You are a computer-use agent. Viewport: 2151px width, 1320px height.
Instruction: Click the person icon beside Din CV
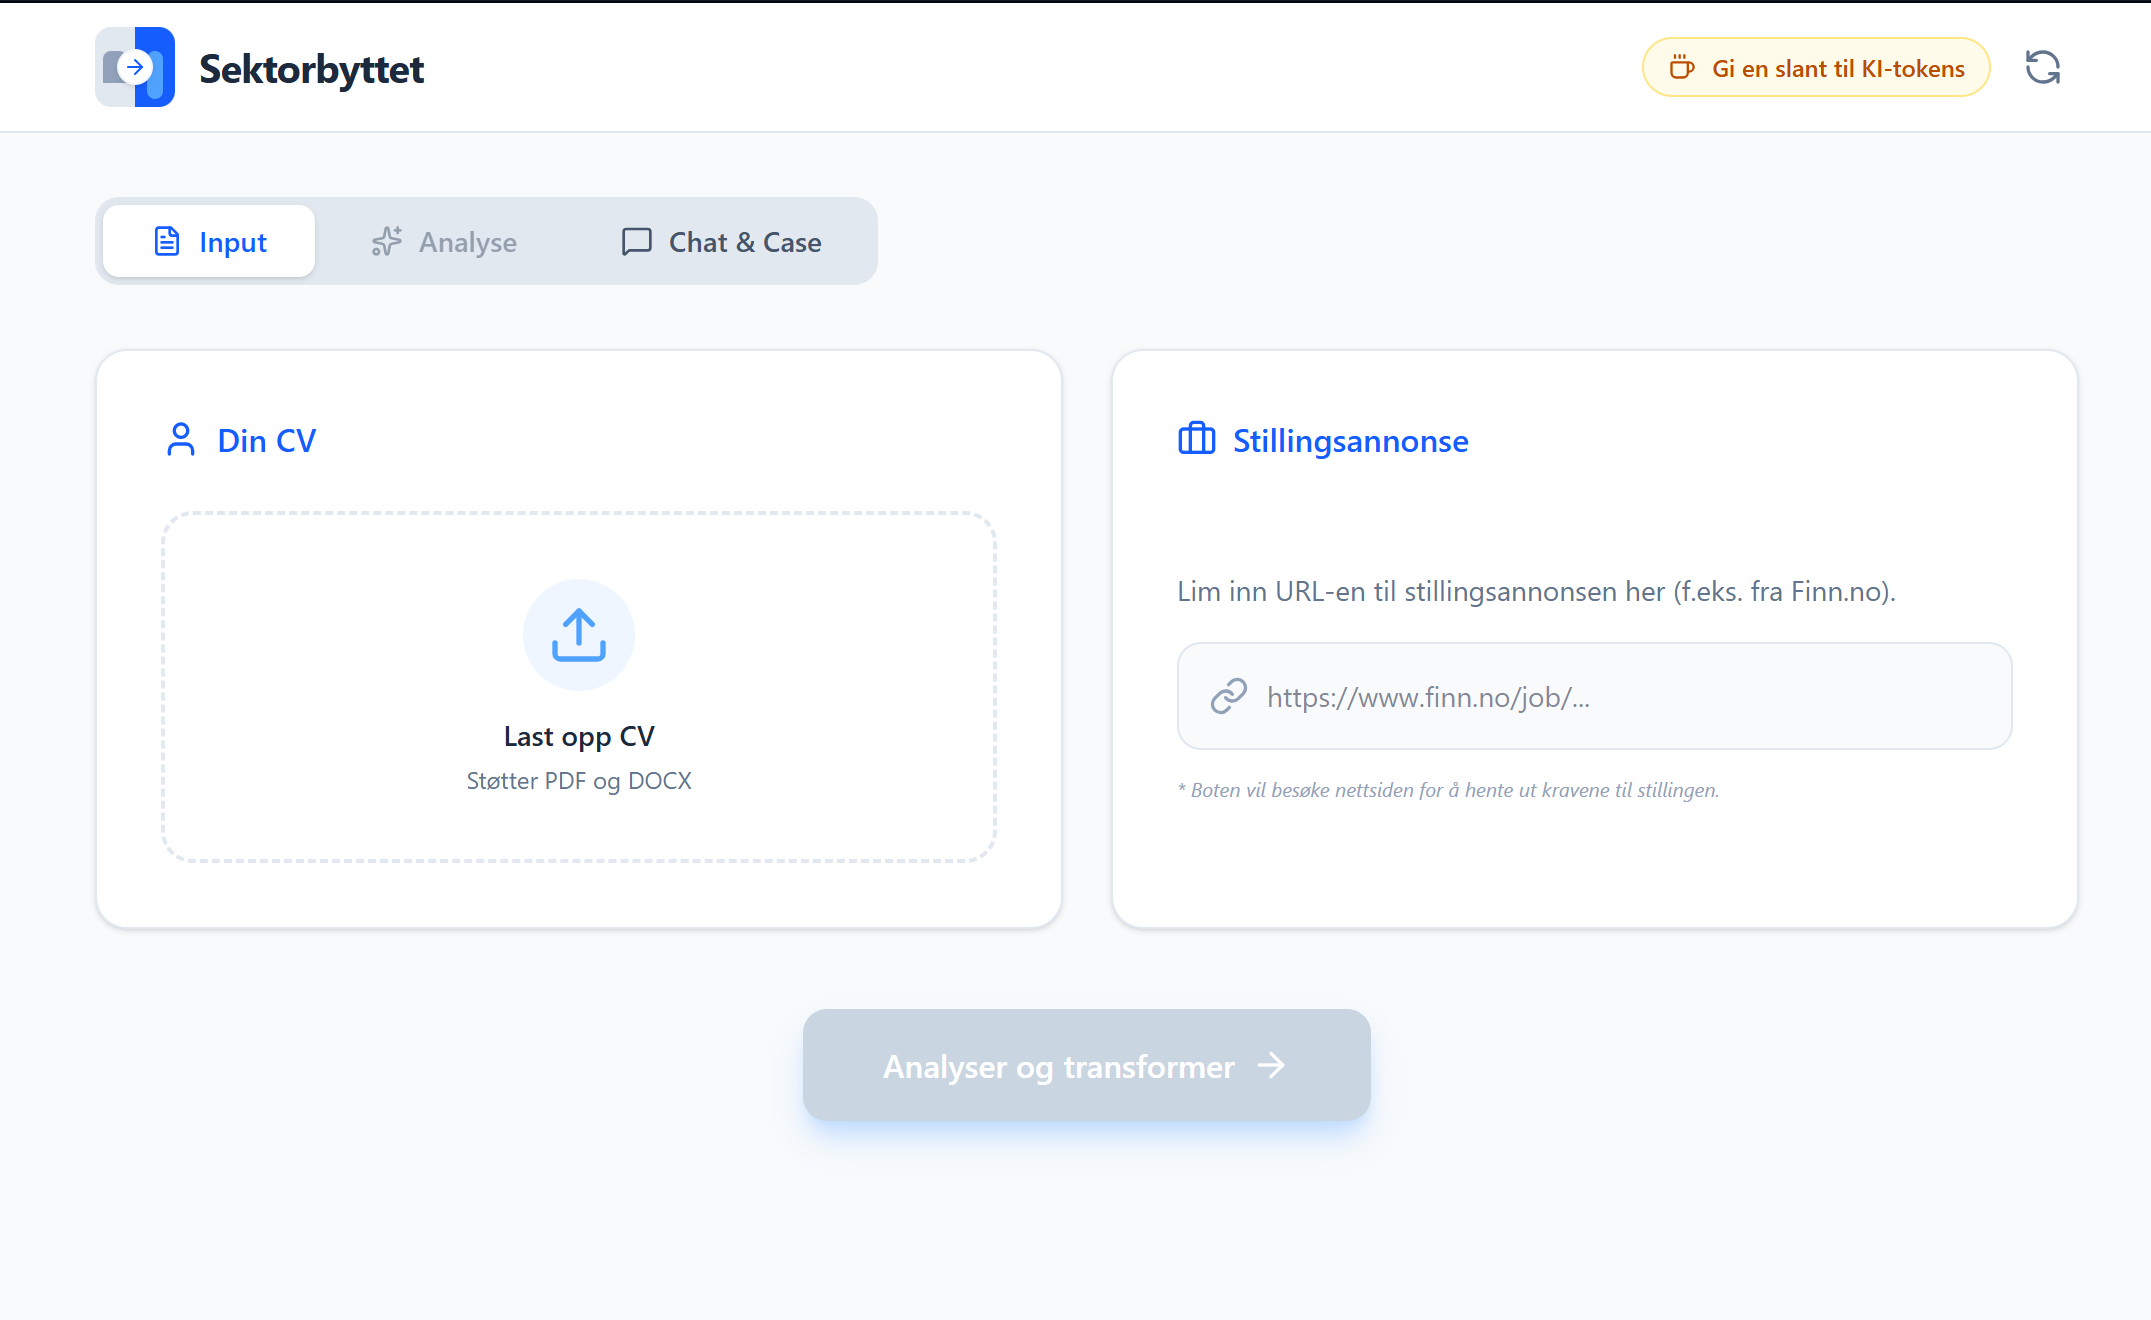[x=181, y=440]
